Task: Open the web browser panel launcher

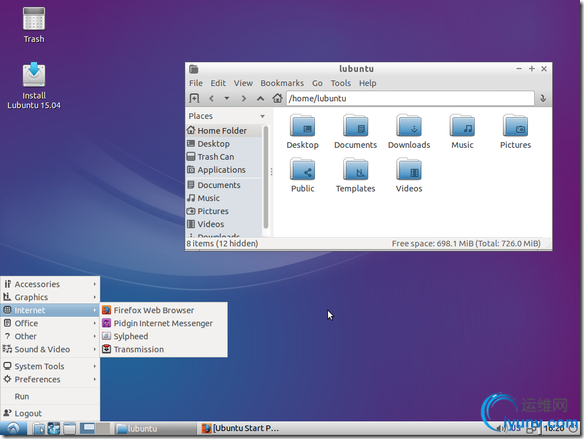Action: pos(54,429)
